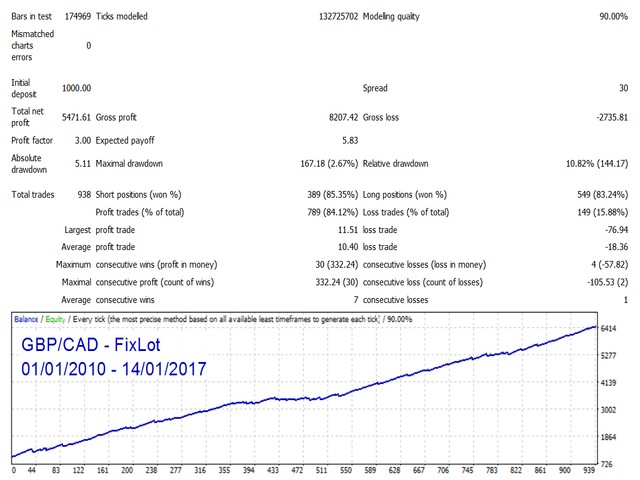Viewport: 640px width, 480px height.
Task: Select the Ticks modelled 132725702 value
Action: point(338,17)
